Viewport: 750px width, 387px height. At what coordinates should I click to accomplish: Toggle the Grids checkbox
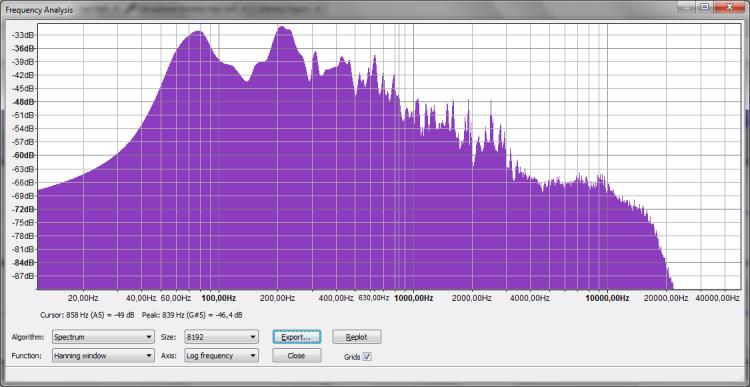pos(367,357)
